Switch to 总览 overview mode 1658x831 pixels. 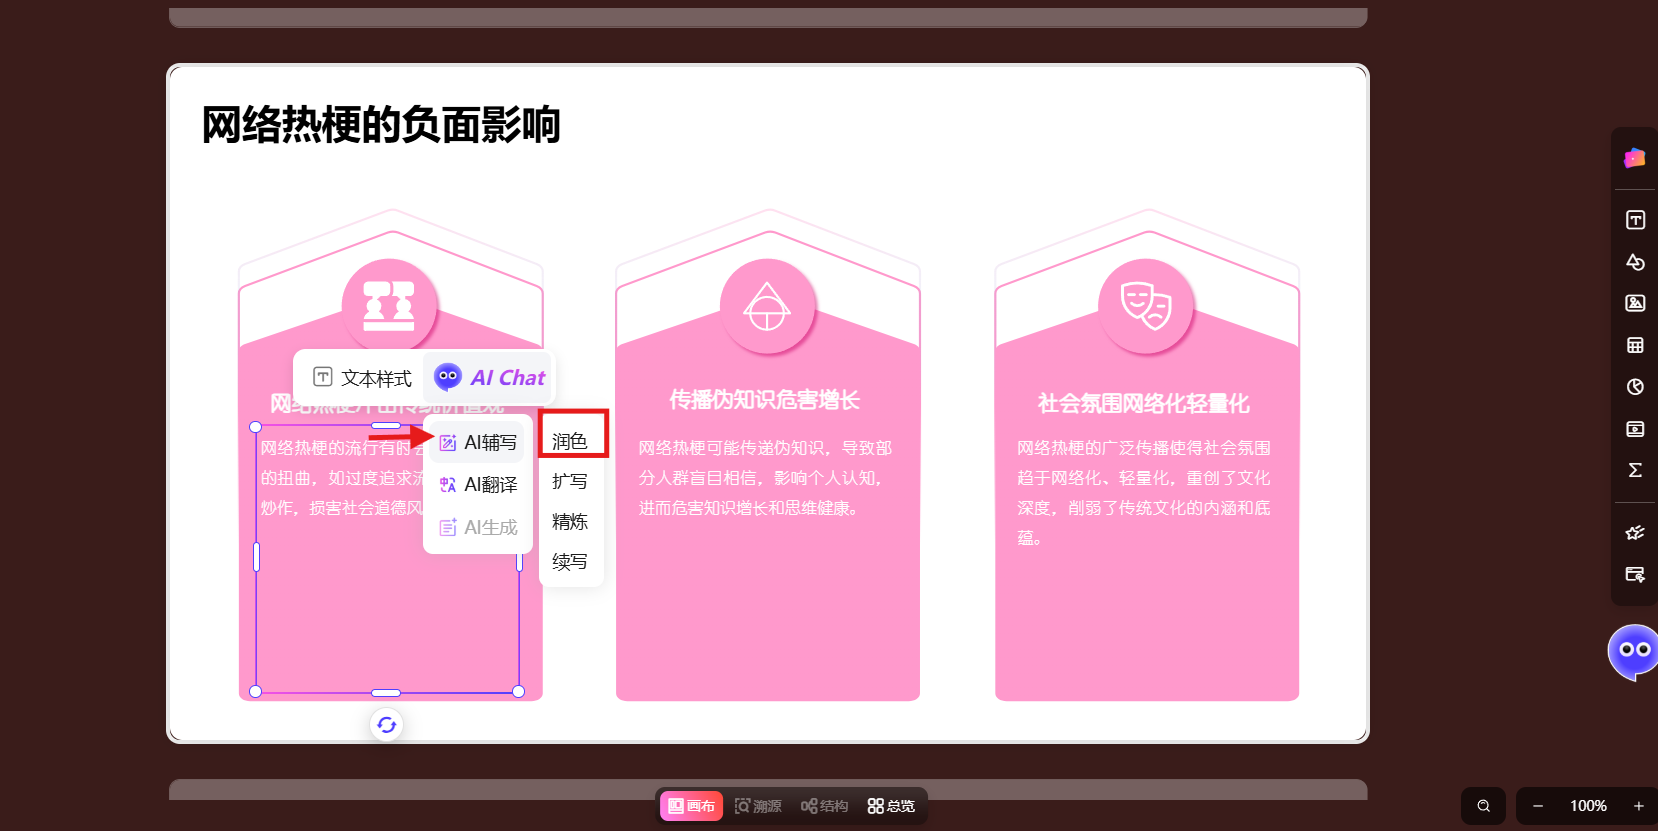click(x=891, y=806)
